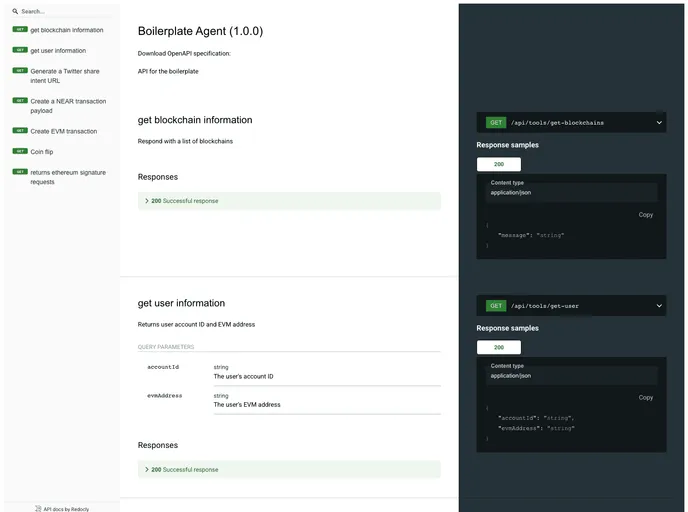Copy the get-user response sample
Screen dimensions: 688x512
click(645, 397)
